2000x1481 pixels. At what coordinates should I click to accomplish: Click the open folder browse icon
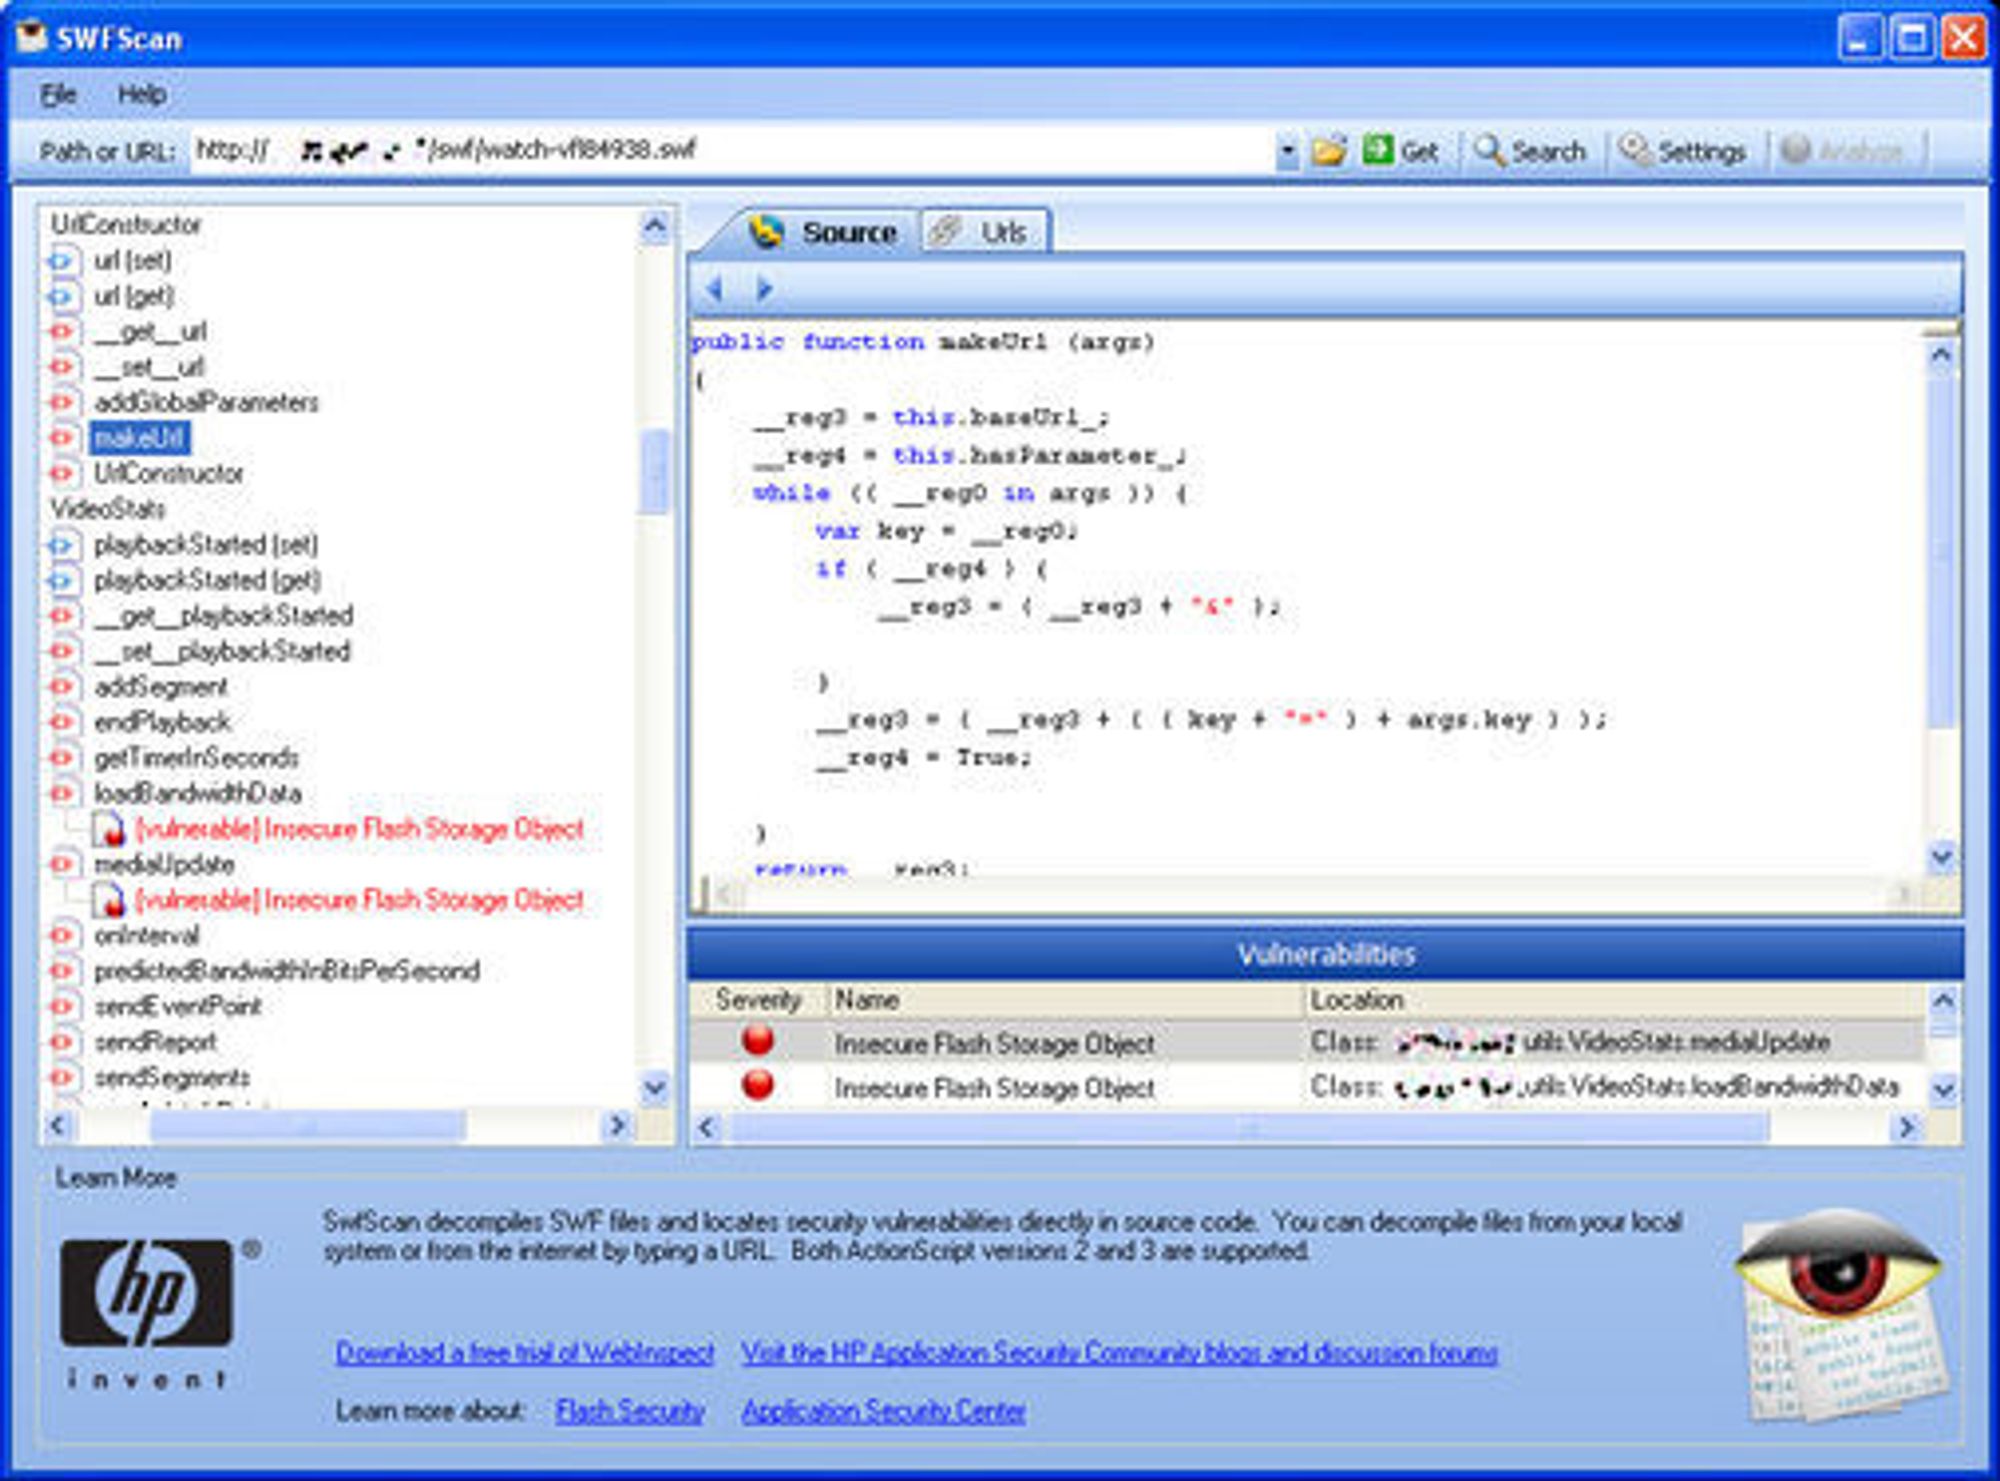pyautogui.click(x=1330, y=151)
